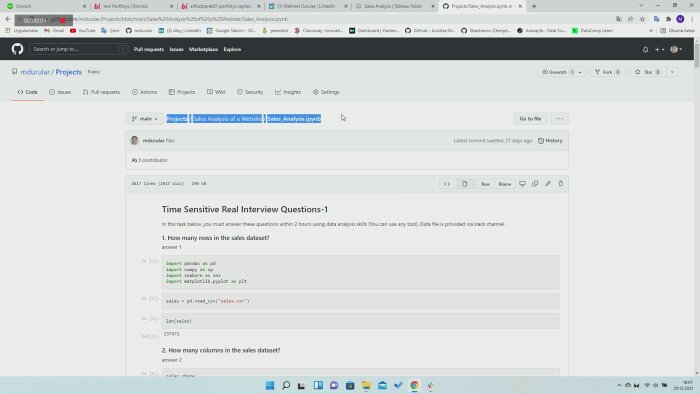The height and width of the screenshot is (394, 700).
Task: Switch to the repository Pull requests tab
Action: click(x=101, y=92)
